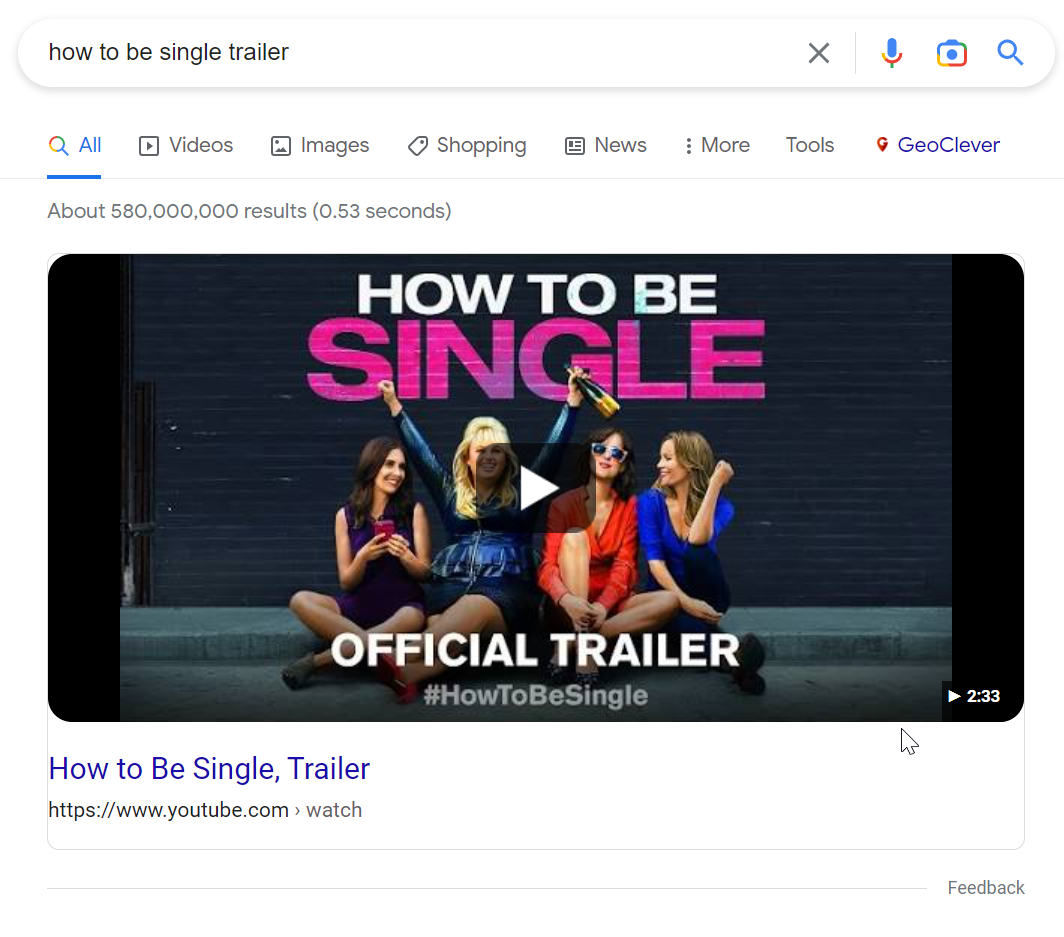Send Feedback on the result
1064x937 pixels.
(985, 887)
